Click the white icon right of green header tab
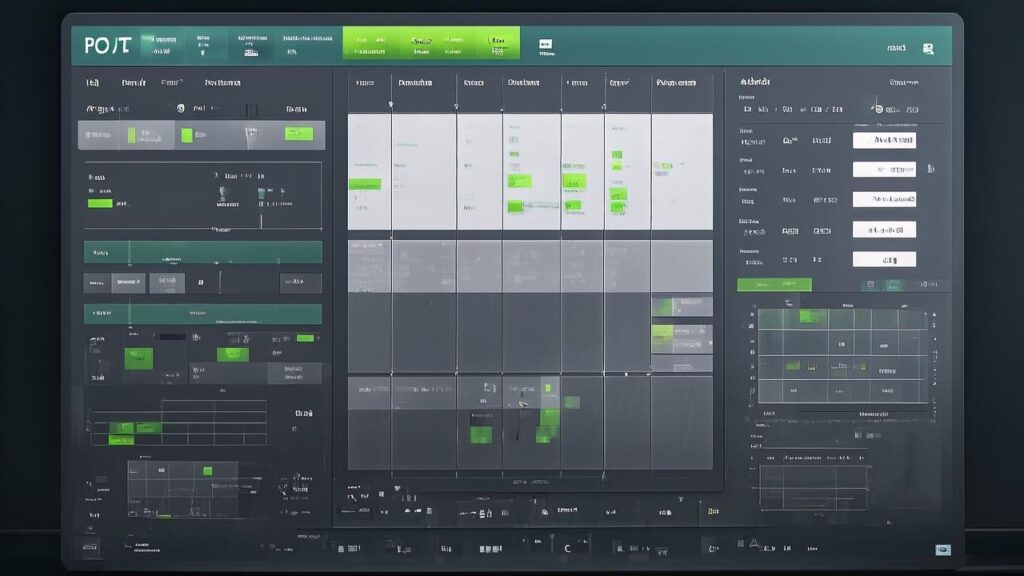This screenshot has height=576, width=1024. (x=545, y=44)
